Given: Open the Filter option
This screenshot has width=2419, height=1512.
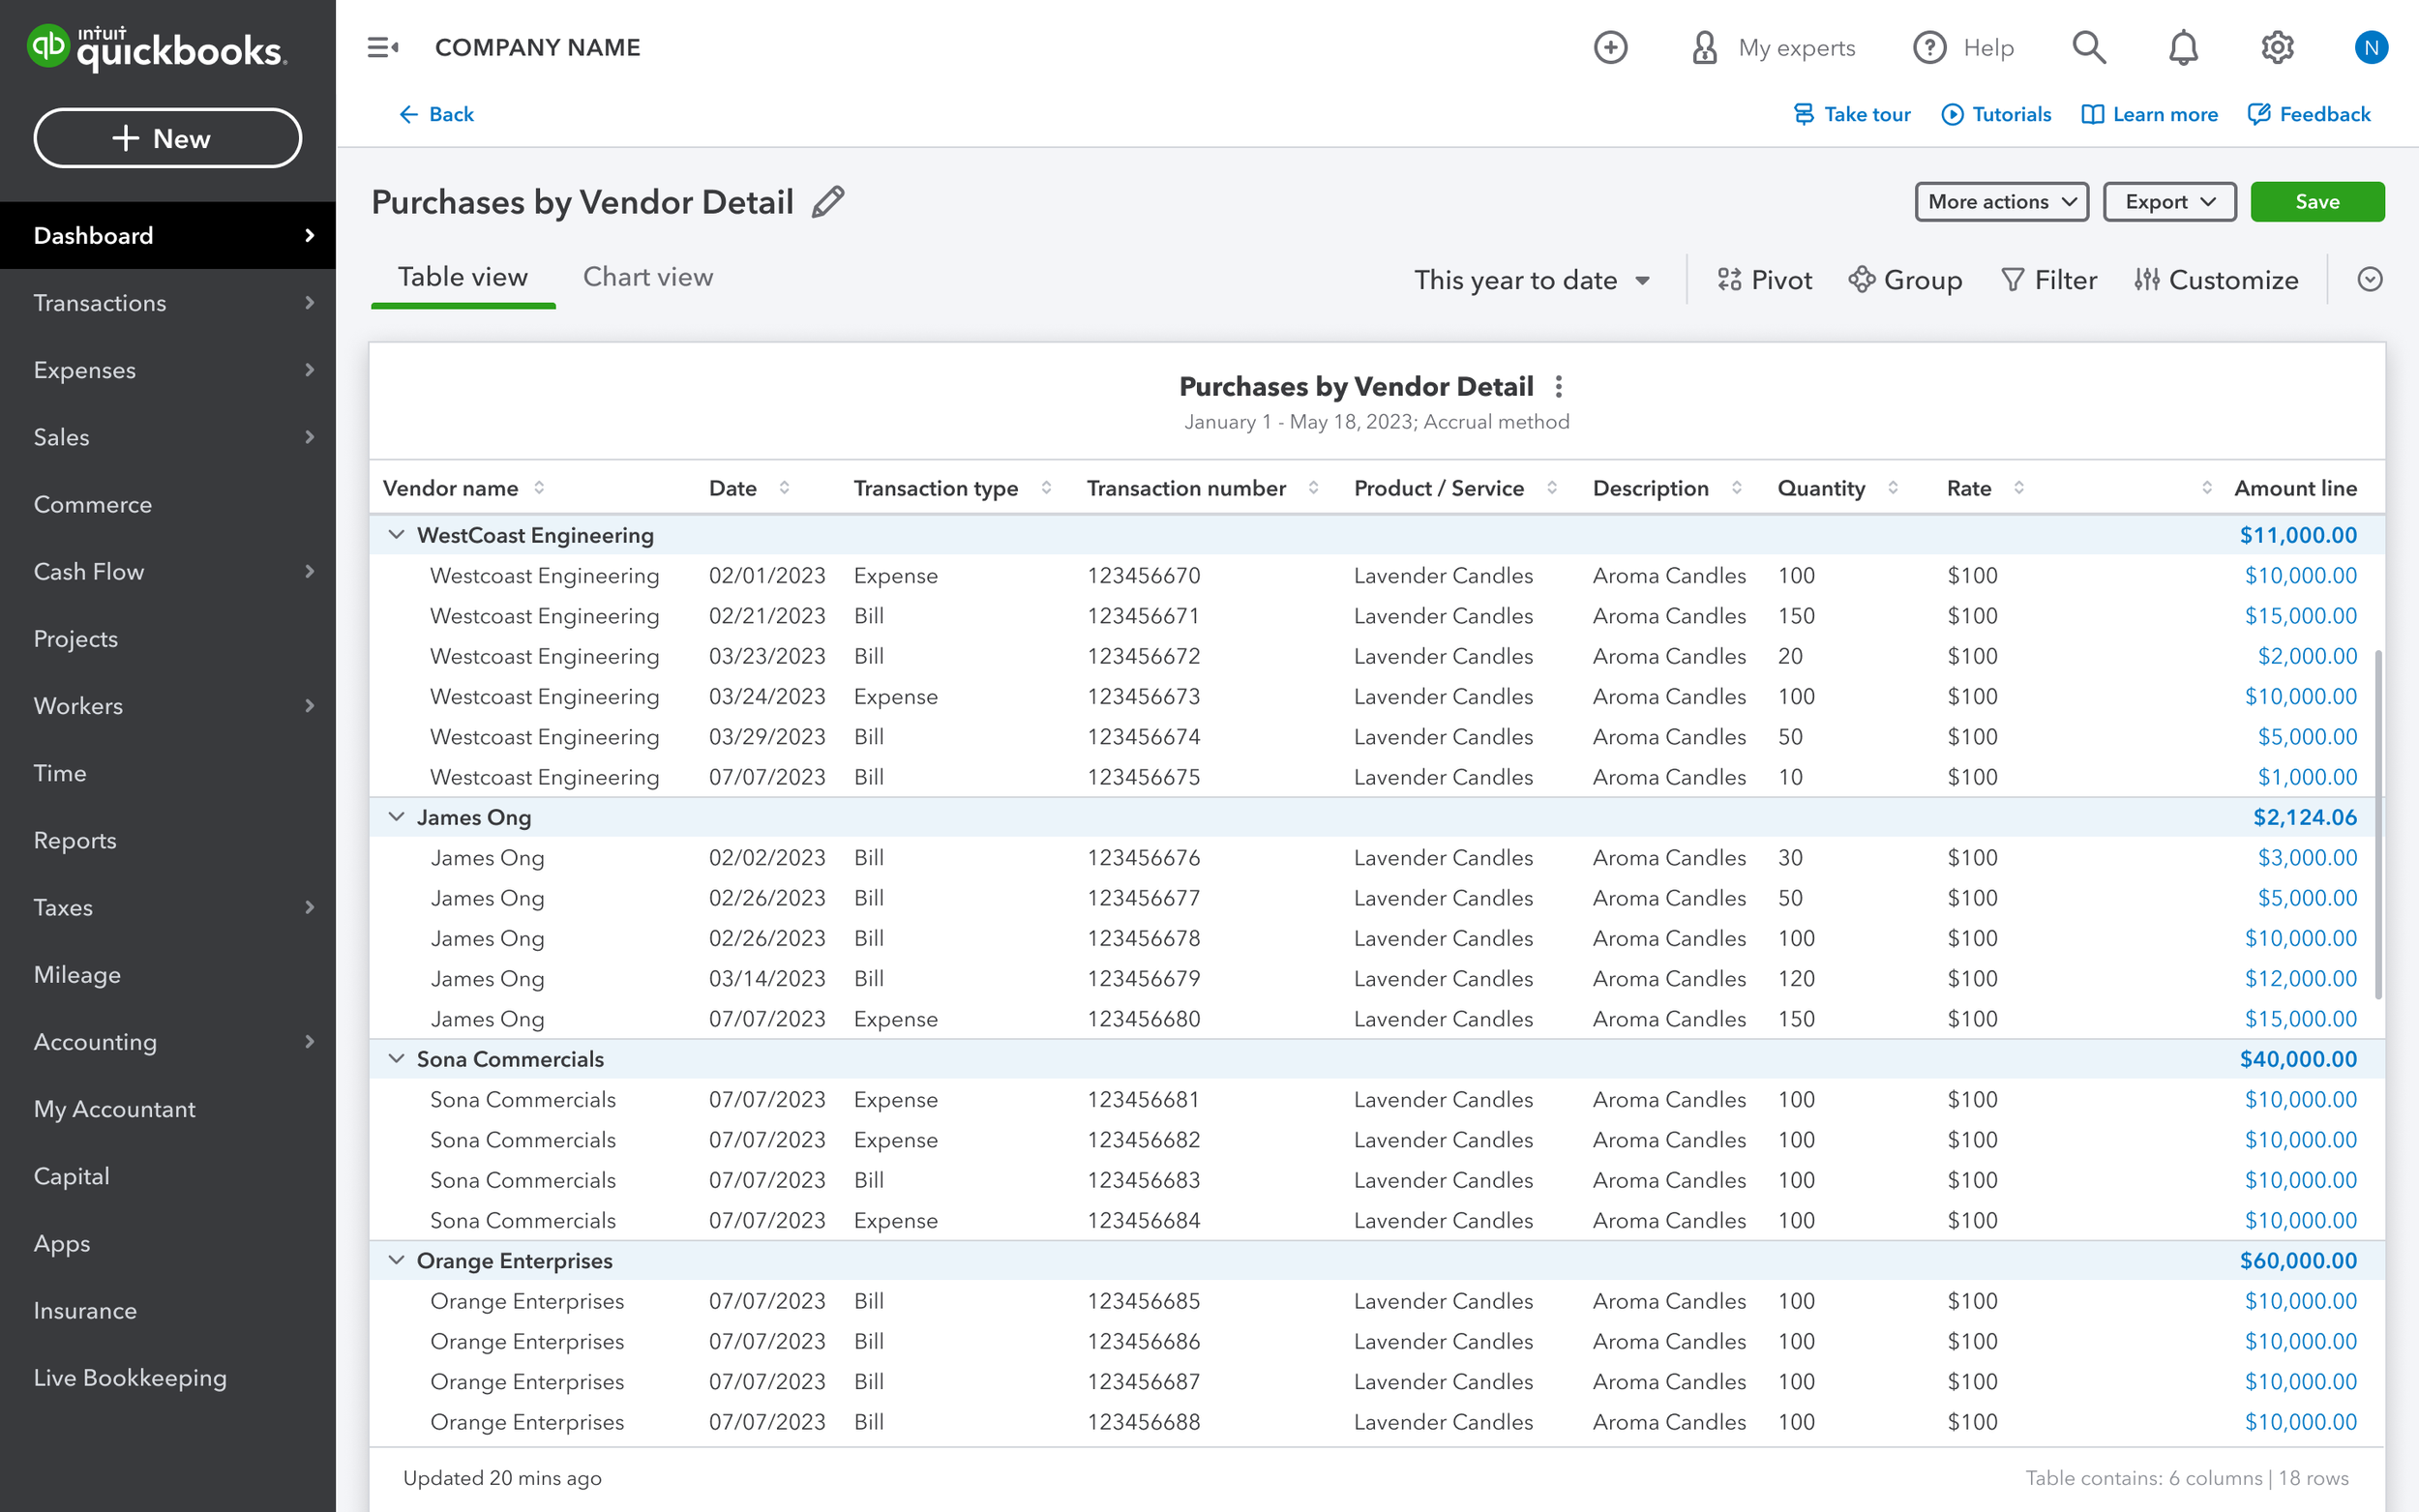Looking at the screenshot, I should click(x=2049, y=280).
